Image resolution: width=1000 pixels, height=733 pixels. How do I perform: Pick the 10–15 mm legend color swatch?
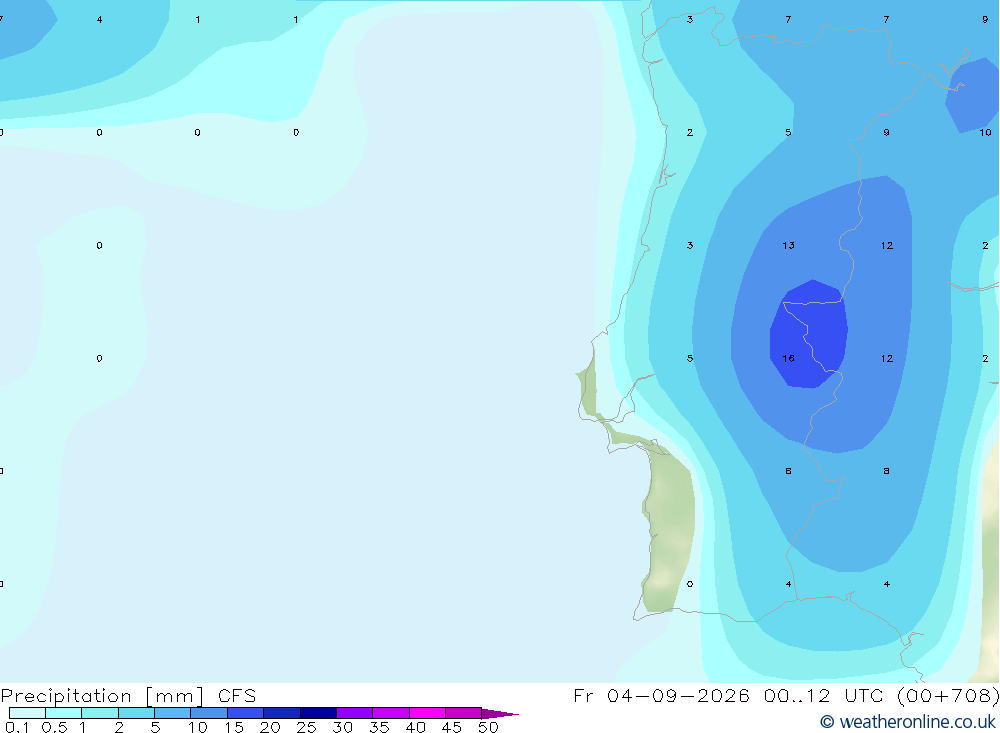(209, 713)
